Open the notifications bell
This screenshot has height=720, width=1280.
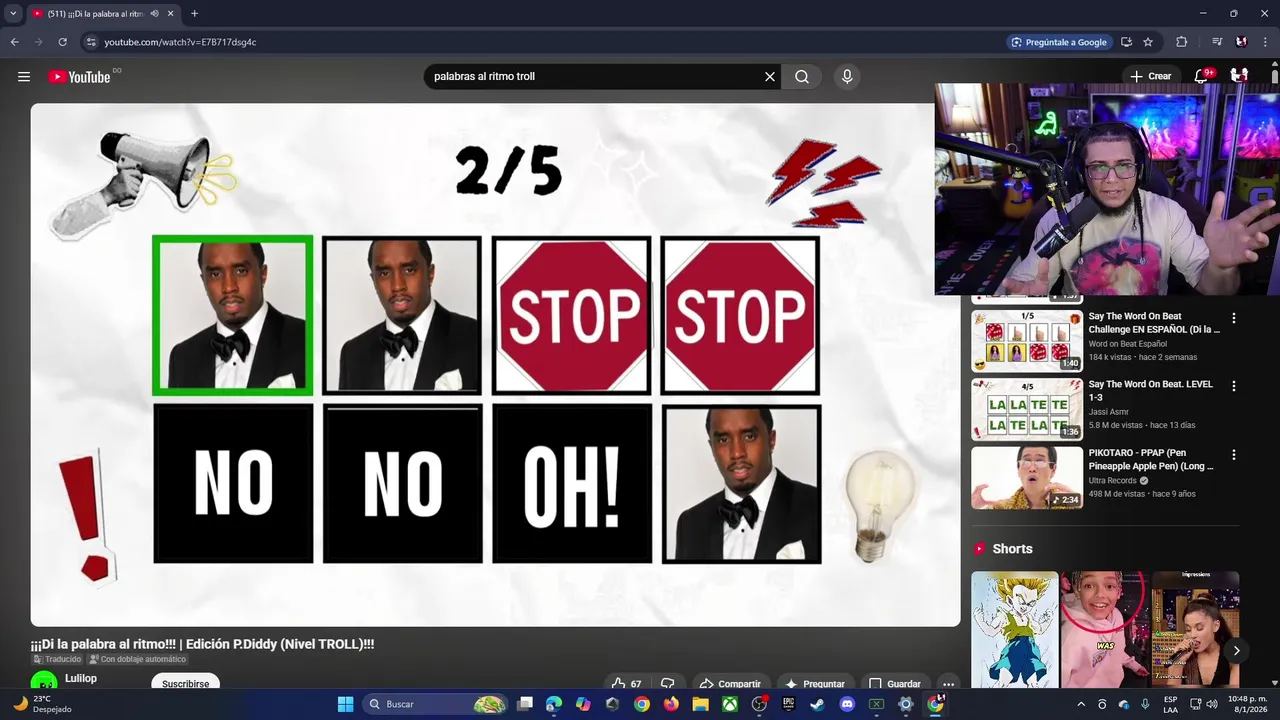point(1203,76)
